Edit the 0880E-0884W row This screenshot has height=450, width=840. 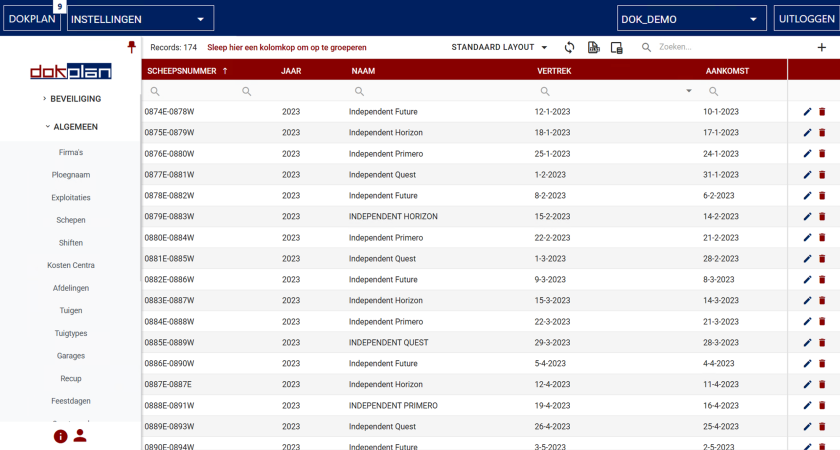tap(808, 238)
